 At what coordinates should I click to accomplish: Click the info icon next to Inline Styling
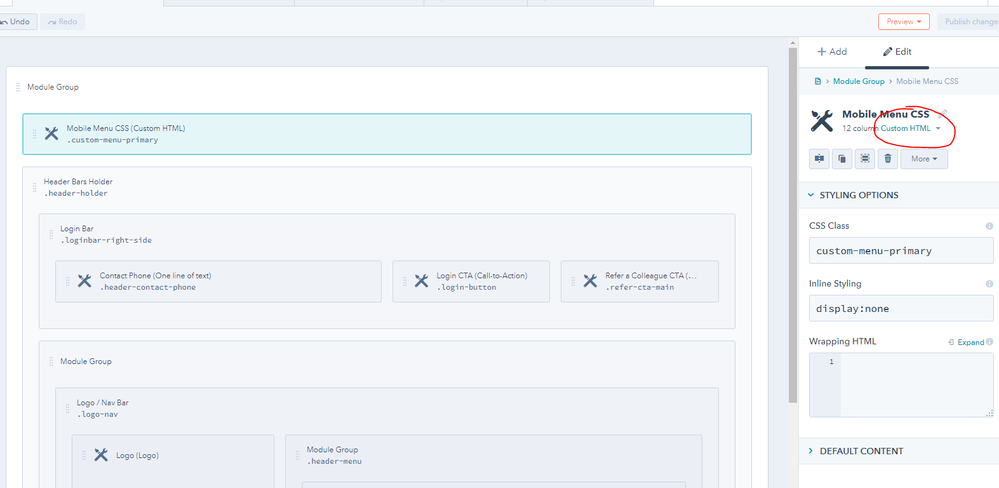(x=989, y=284)
